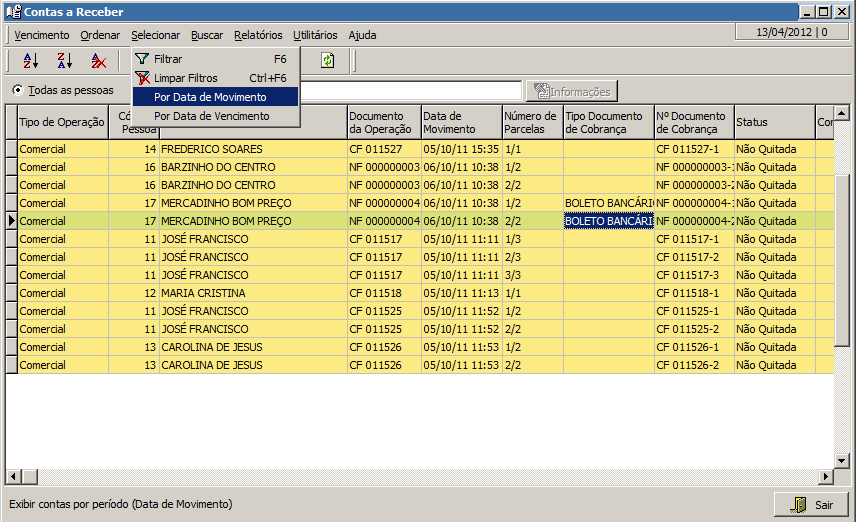Select the Todas as pessoas radio button
This screenshot has width=857, height=523.
[18, 90]
